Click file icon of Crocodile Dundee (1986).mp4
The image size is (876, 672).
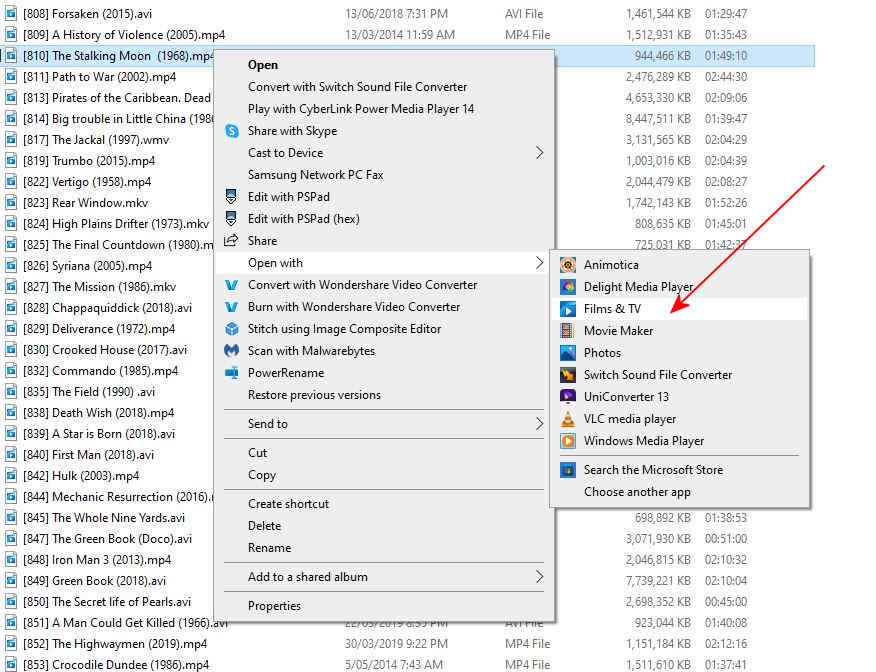(x=11, y=665)
